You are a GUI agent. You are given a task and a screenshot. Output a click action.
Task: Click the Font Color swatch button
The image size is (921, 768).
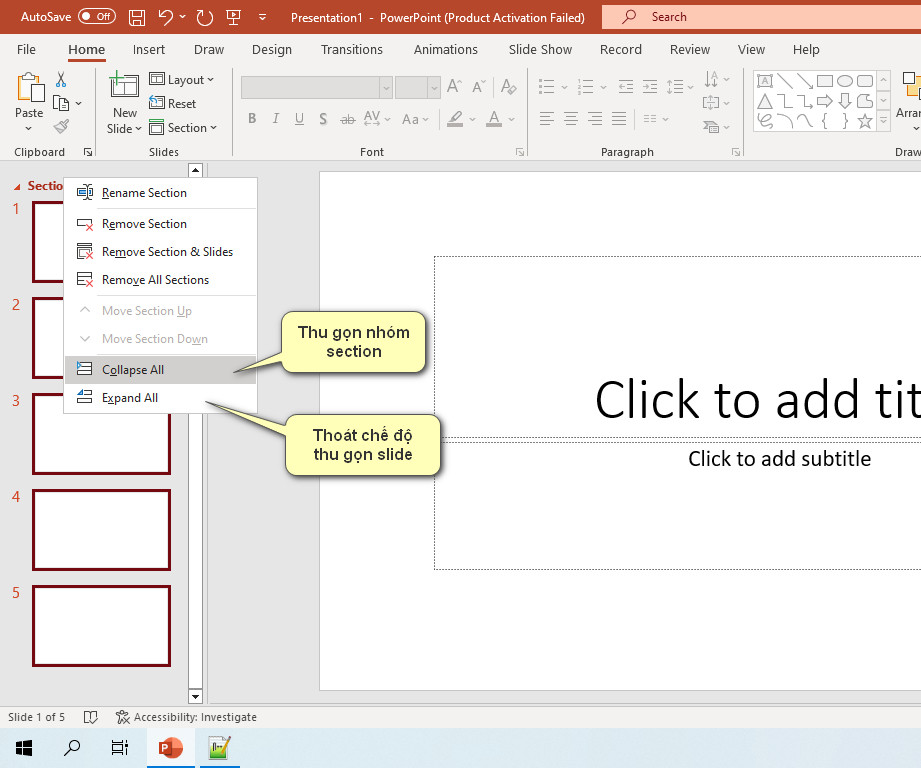point(495,119)
